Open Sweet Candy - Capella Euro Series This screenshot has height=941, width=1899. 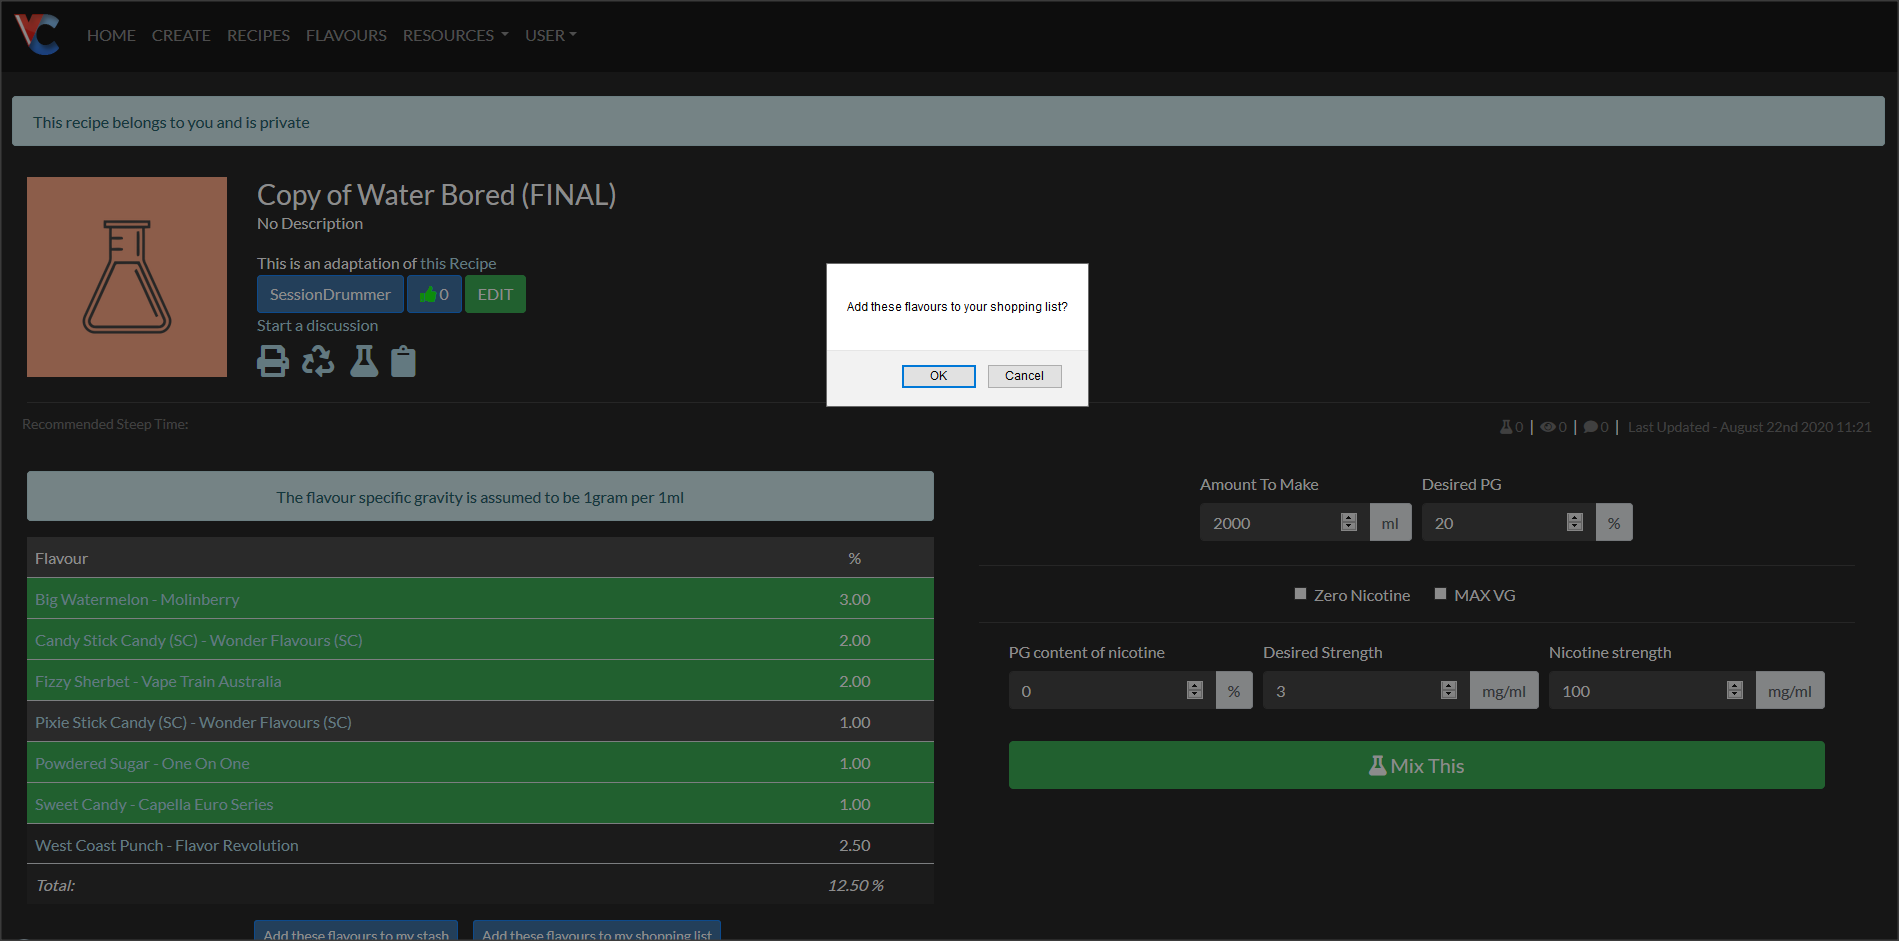[154, 804]
